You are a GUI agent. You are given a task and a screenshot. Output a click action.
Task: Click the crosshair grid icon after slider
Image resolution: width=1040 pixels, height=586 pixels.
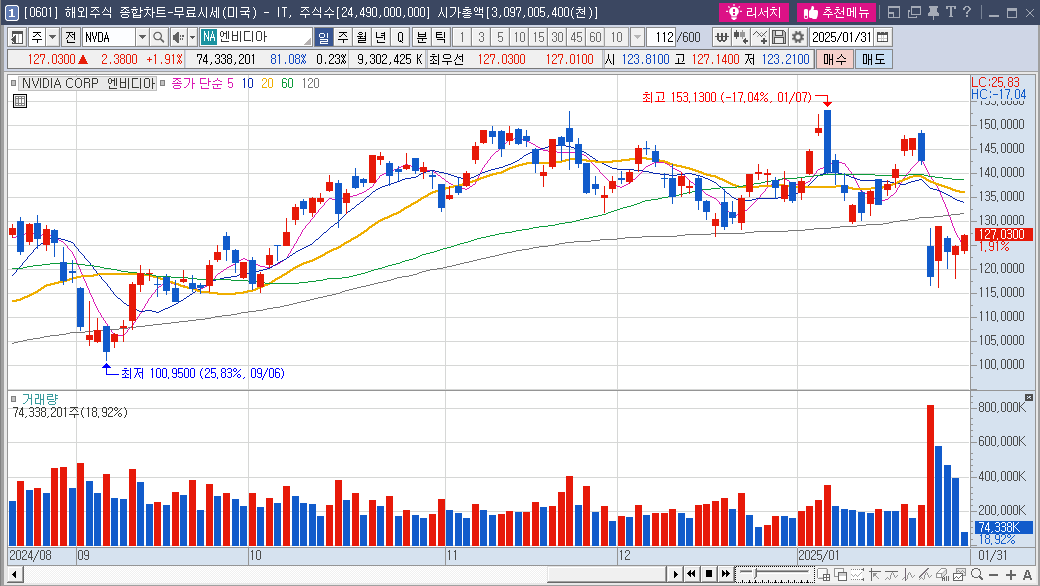tap(823, 574)
